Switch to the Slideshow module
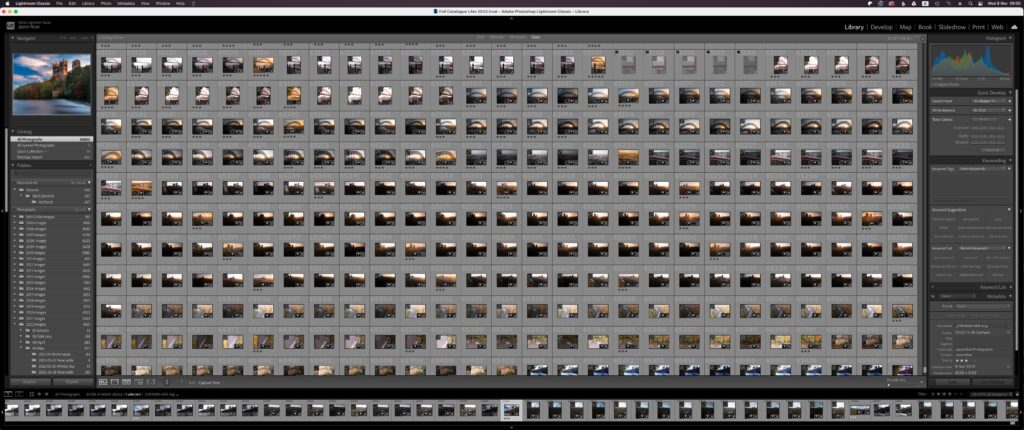Screen dimensions: 1024x430 pyautogui.click(x=952, y=27)
